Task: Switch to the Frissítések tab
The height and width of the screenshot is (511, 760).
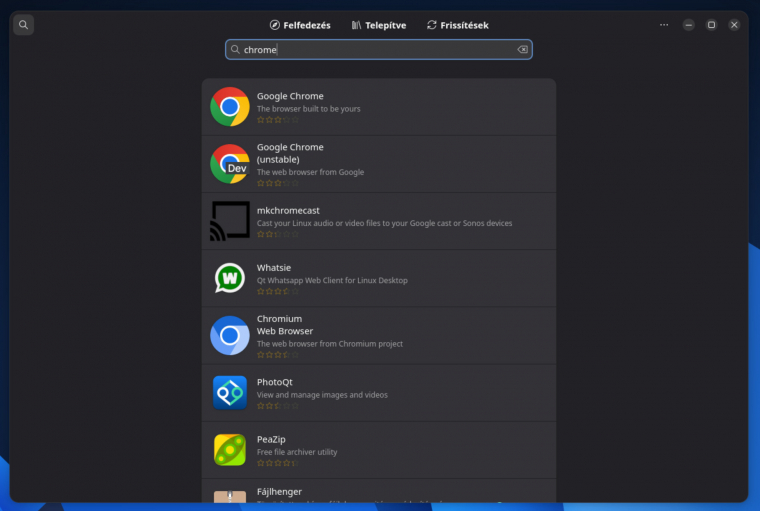Action: point(458,25)
